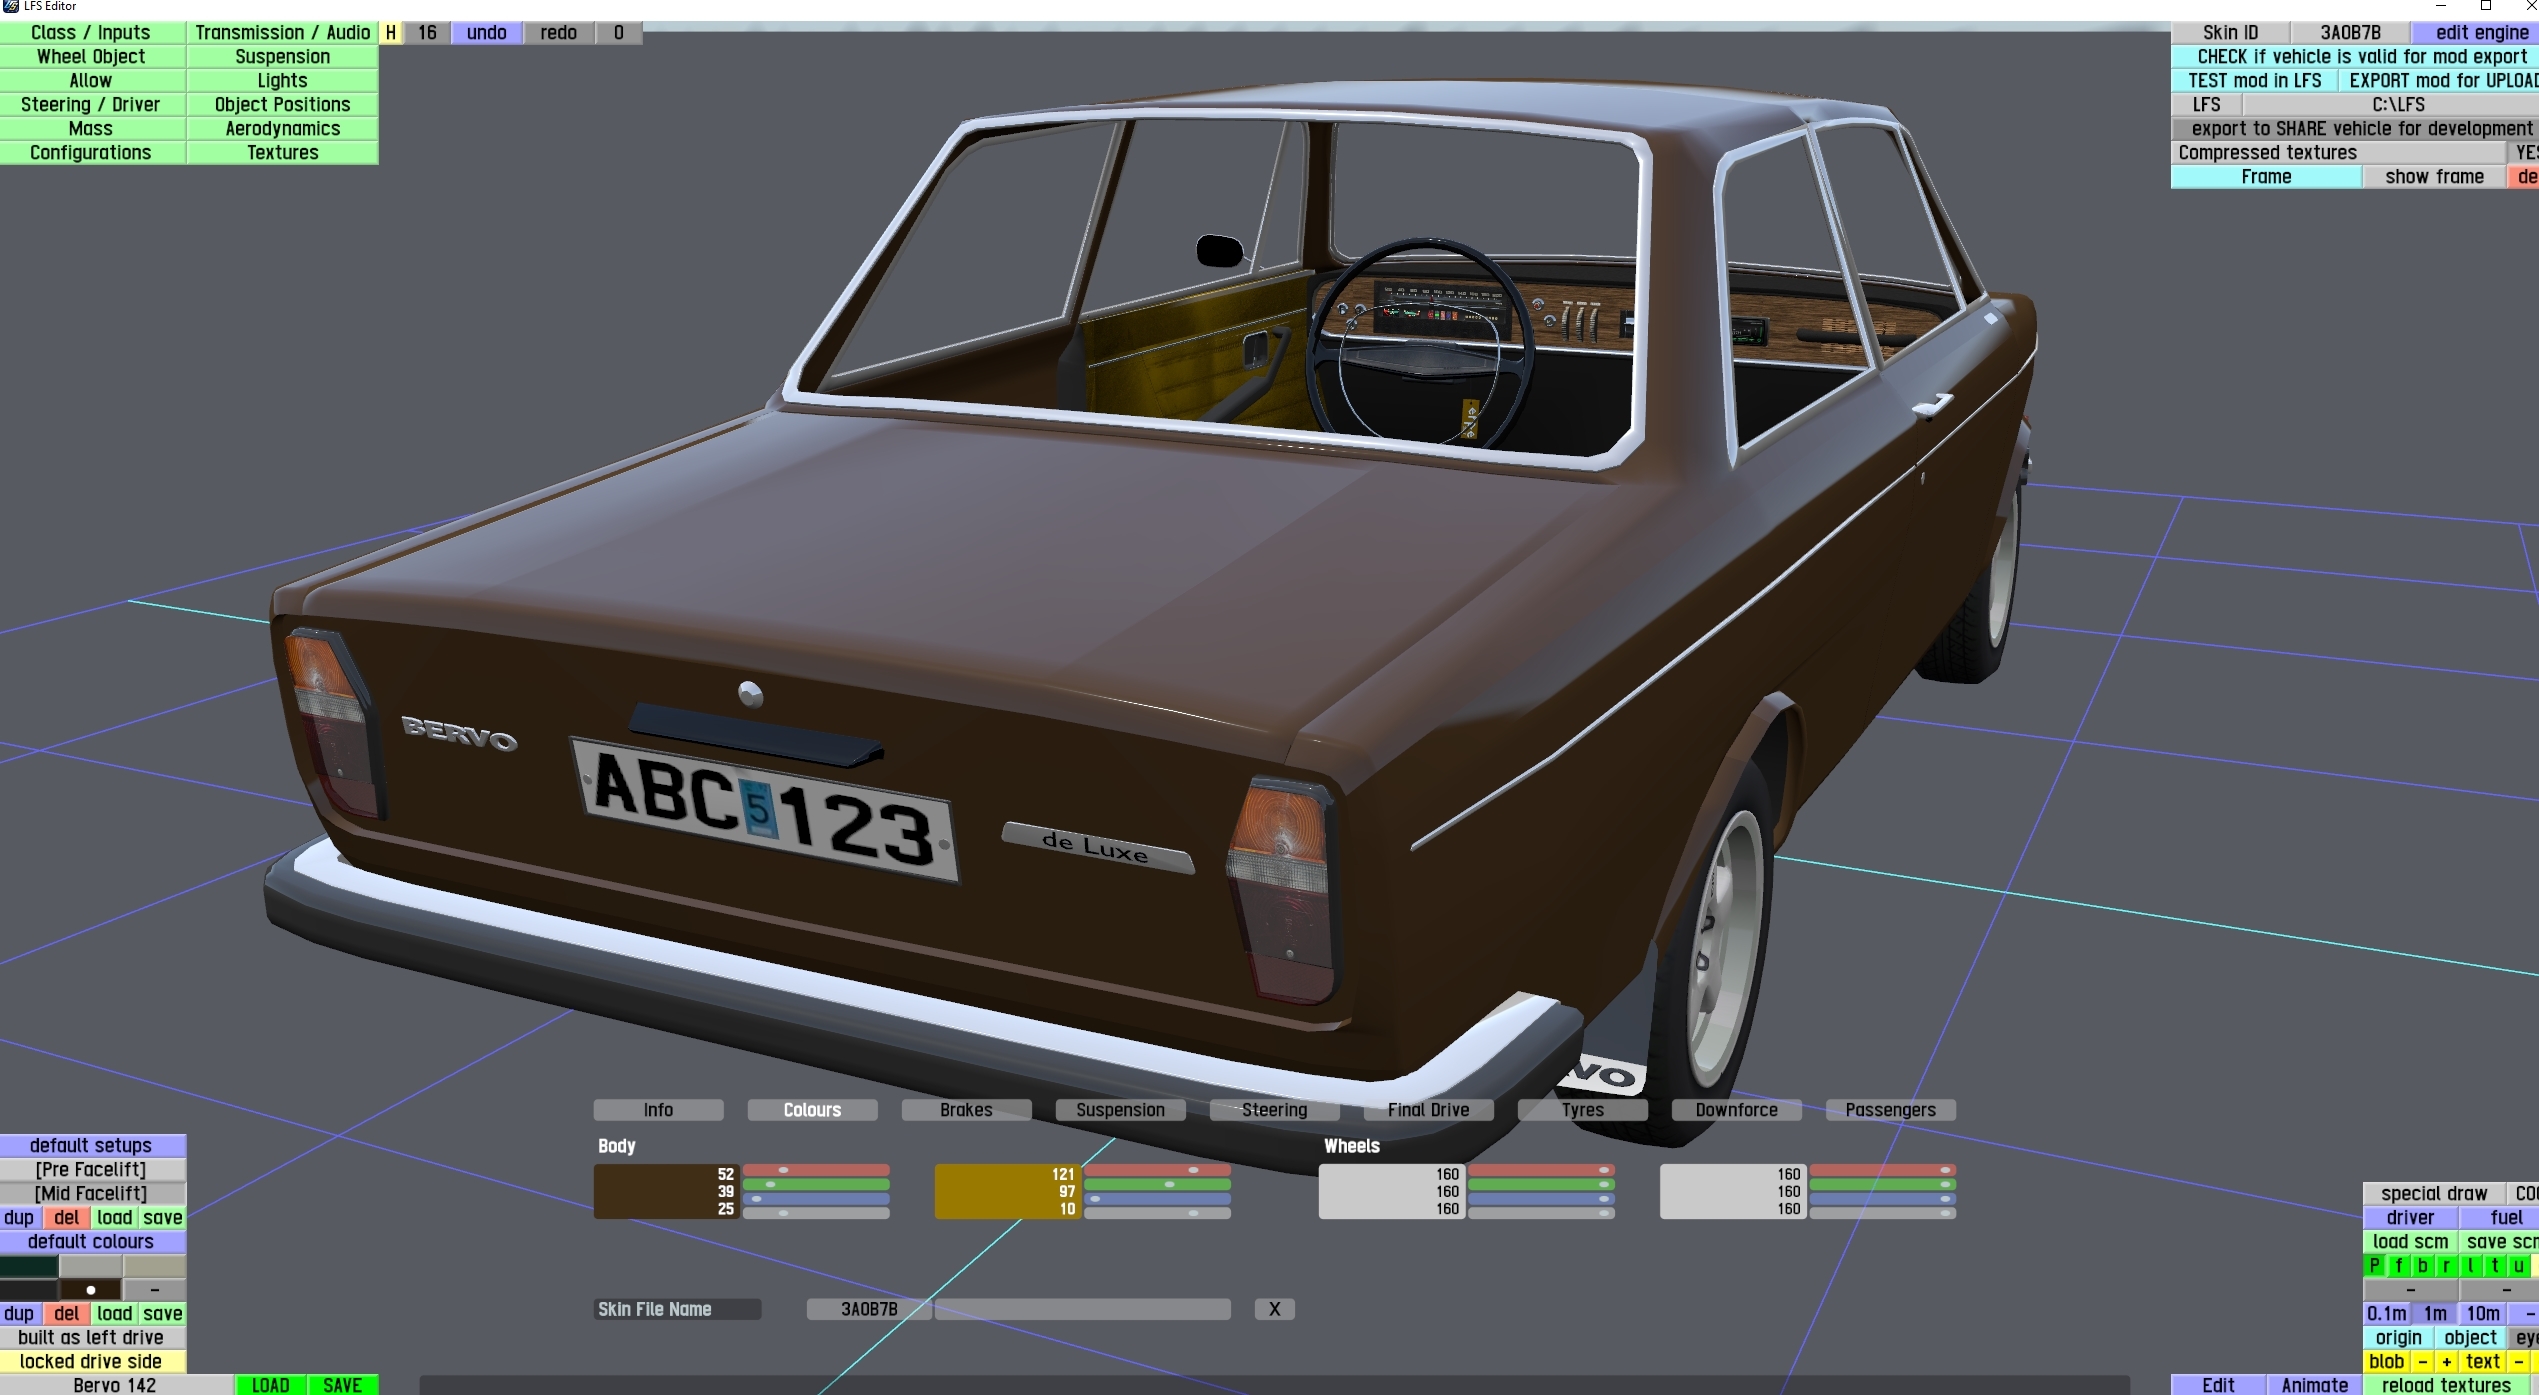Open the Lights section
Viewport: 2539px width, 1395px height.
pyautogui.click(x=282, y=81)
